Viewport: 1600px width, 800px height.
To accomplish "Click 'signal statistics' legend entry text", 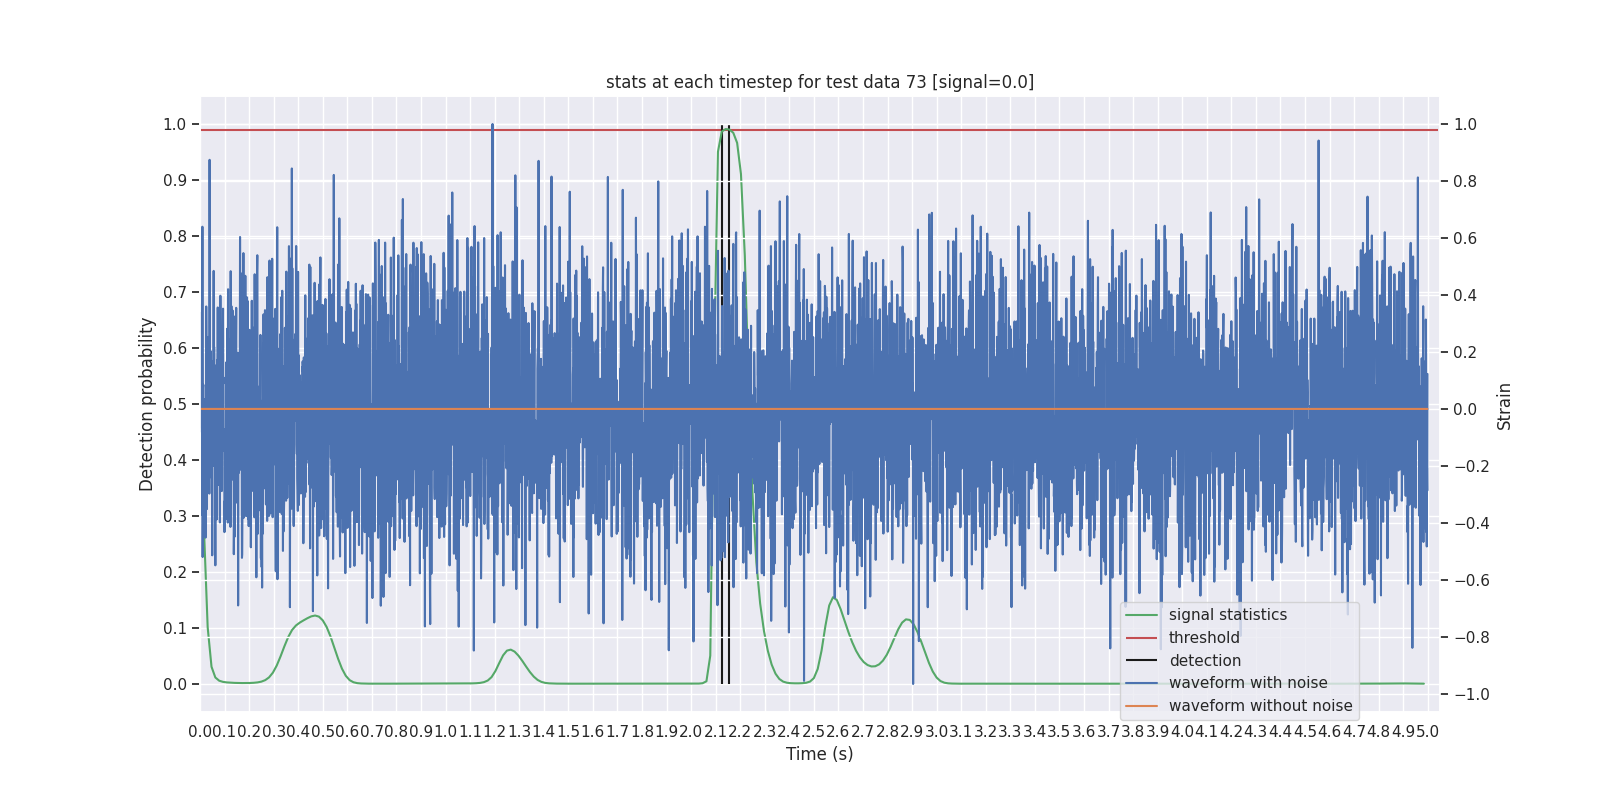I will [1228, 615].
